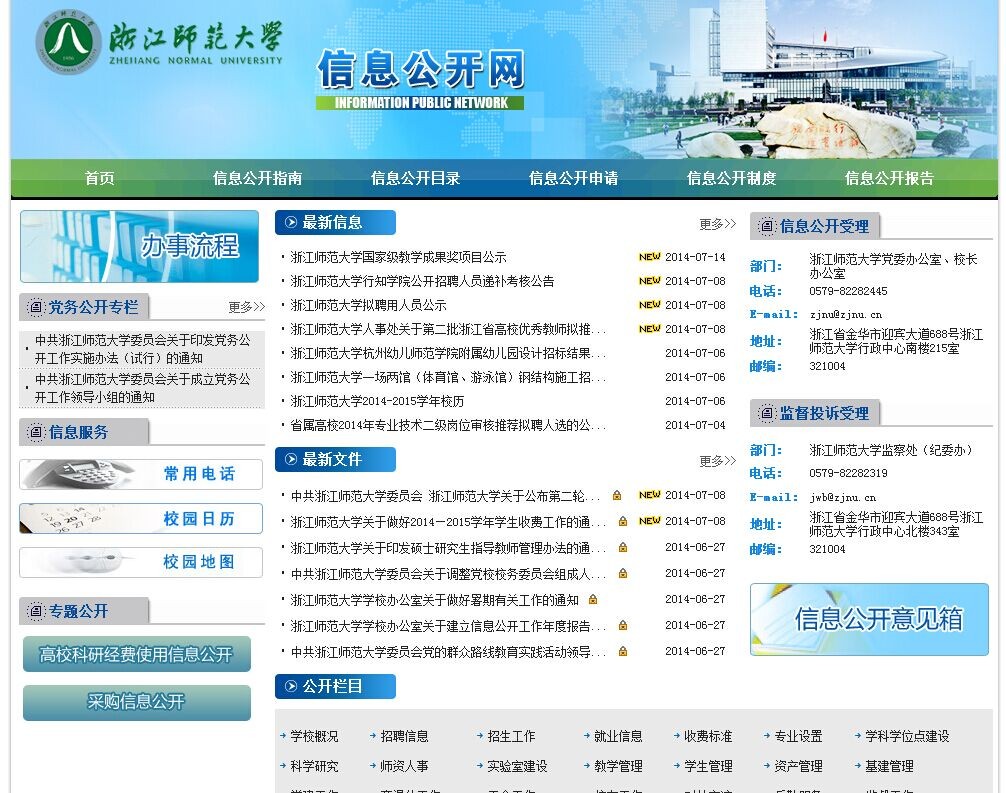Click NEW badge next to 国家级教学成果奖项目公示
Screen dimensions: 1006x793
click(x=649, y=257)
